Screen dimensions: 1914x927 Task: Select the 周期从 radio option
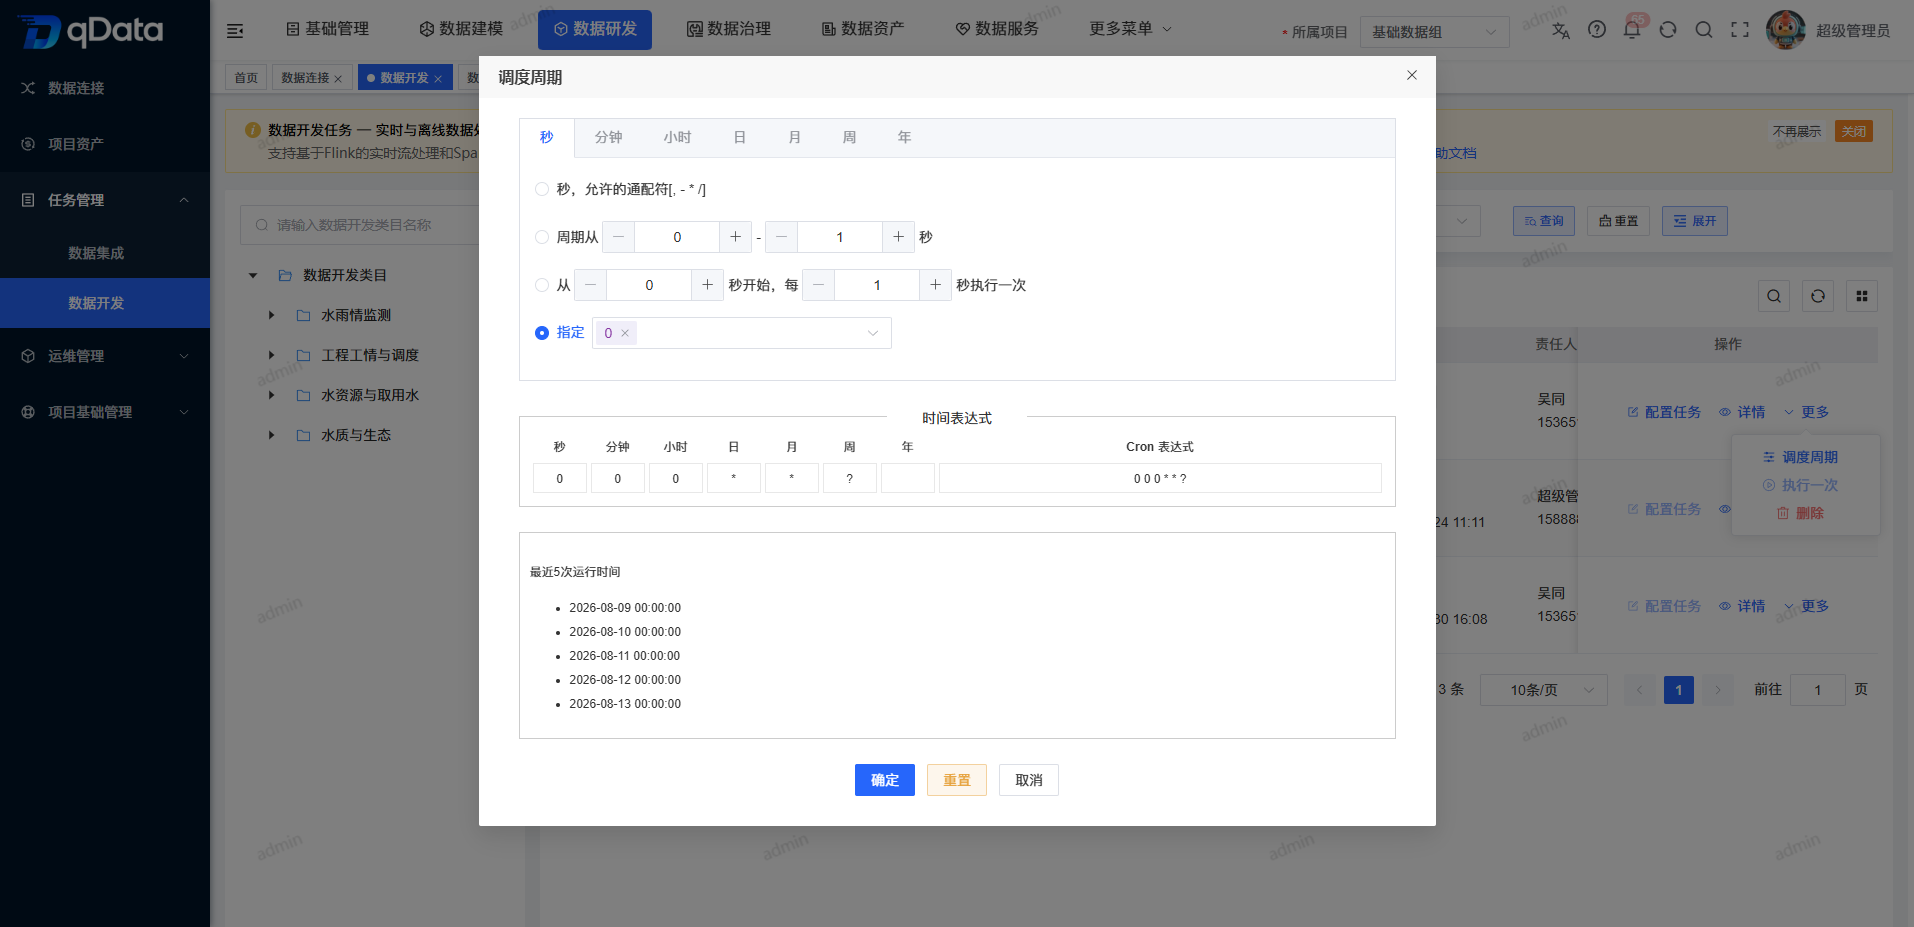pos(542,237)
